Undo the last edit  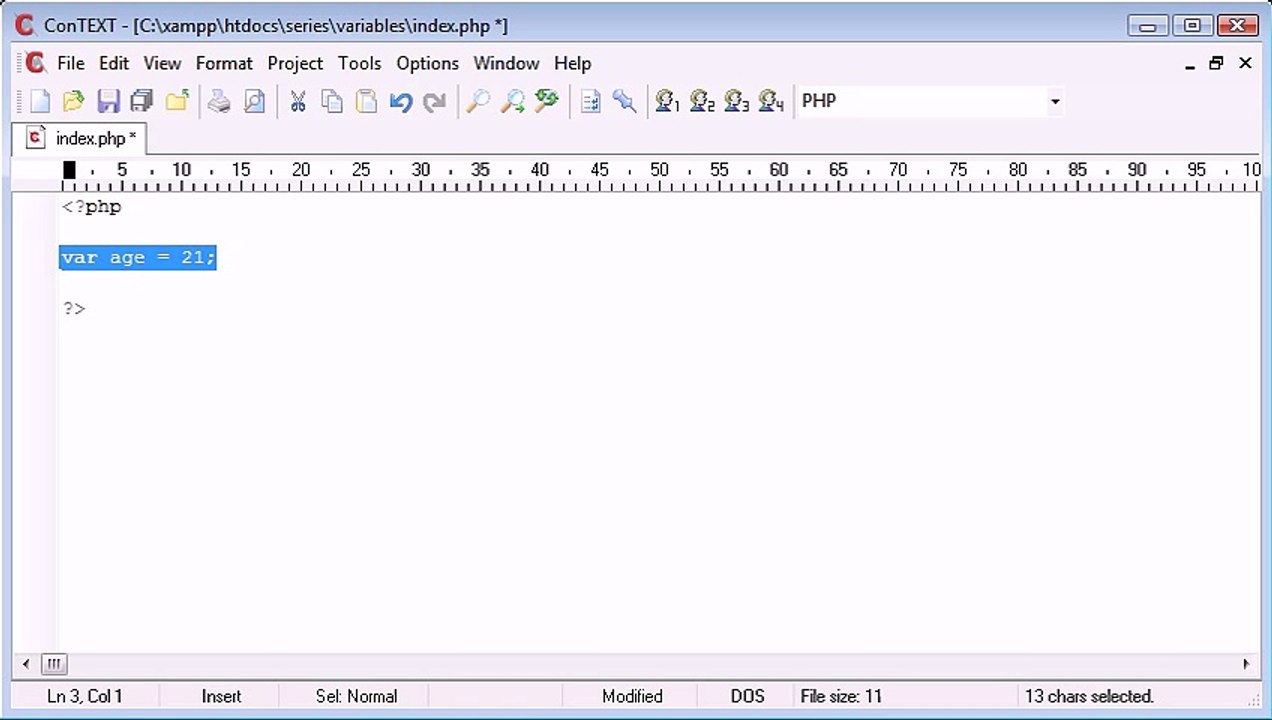(x=401, y=101)
